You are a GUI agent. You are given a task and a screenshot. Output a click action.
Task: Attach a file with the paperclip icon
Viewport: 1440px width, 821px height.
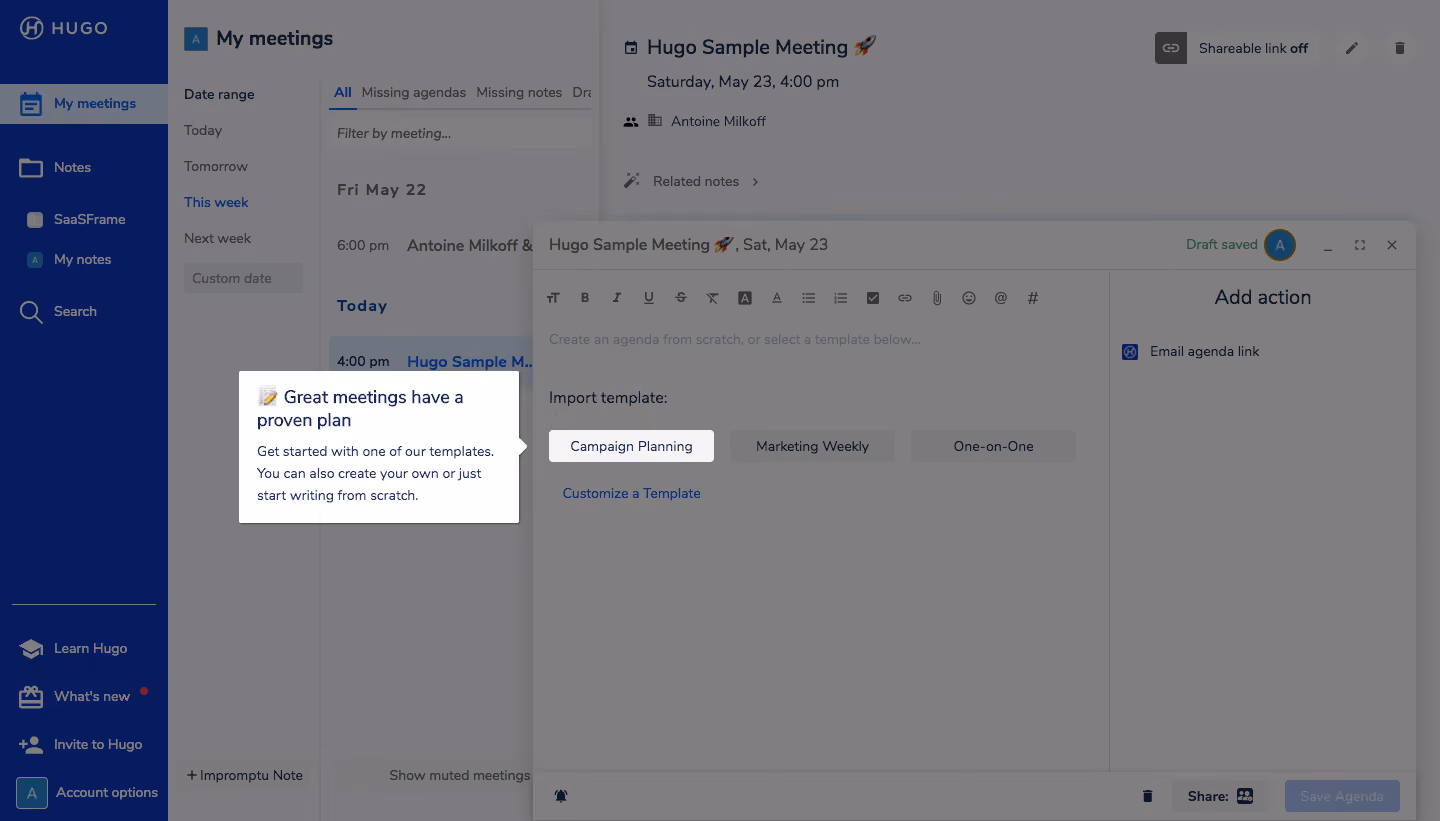[x=937, y=298]
